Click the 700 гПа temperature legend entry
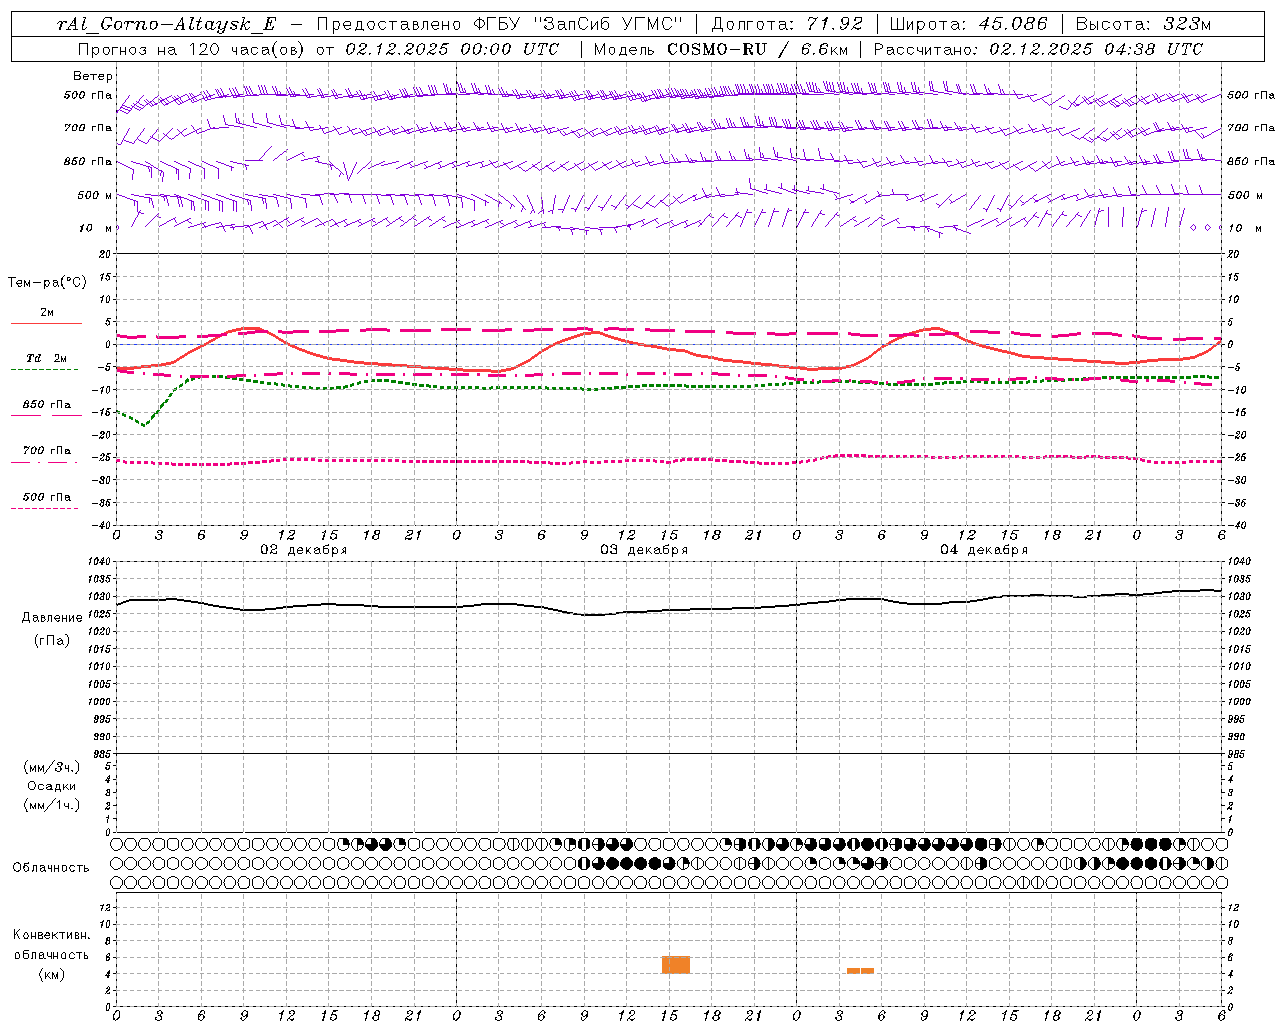The image size is (1280, 1024). pos(46,451)
